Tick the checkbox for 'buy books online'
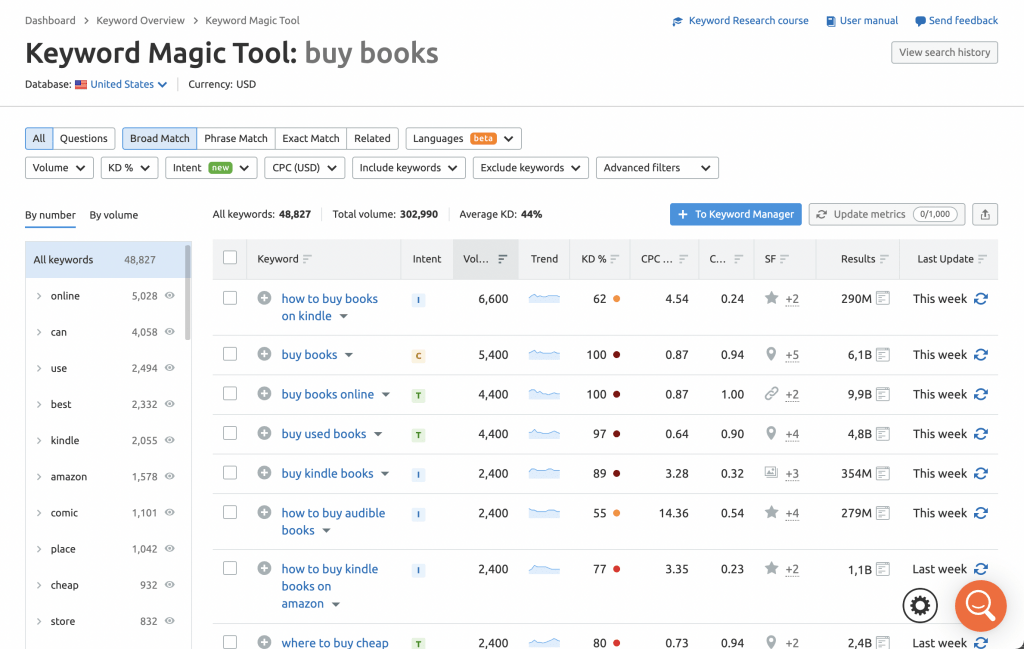Viewport: 1024px width, 649px height. [230, 394]
